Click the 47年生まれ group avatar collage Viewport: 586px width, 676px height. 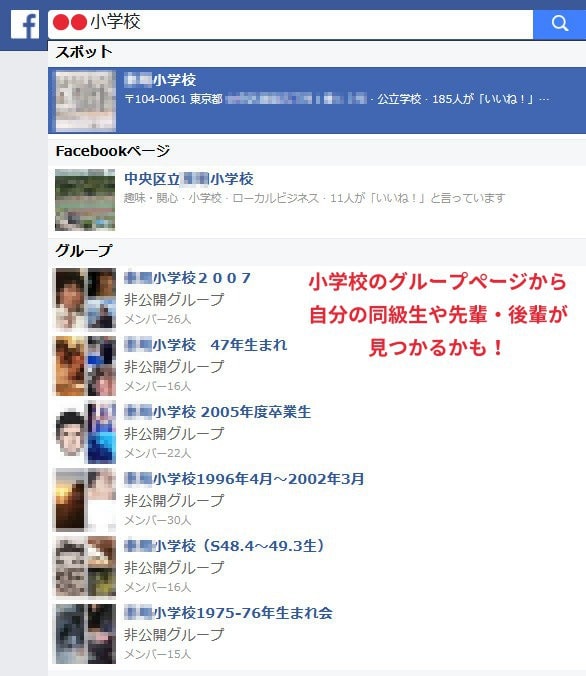coord(85,366)
